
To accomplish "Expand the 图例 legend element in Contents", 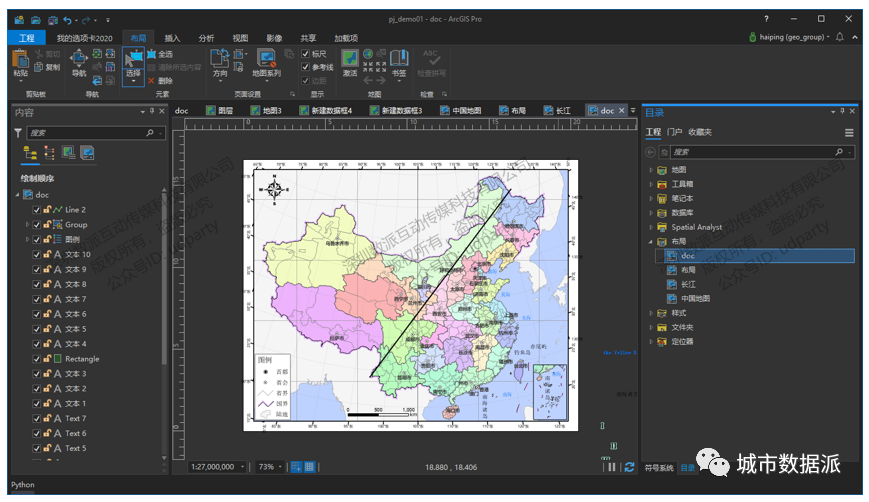I will pyautogui.click(x=27, y=240).
